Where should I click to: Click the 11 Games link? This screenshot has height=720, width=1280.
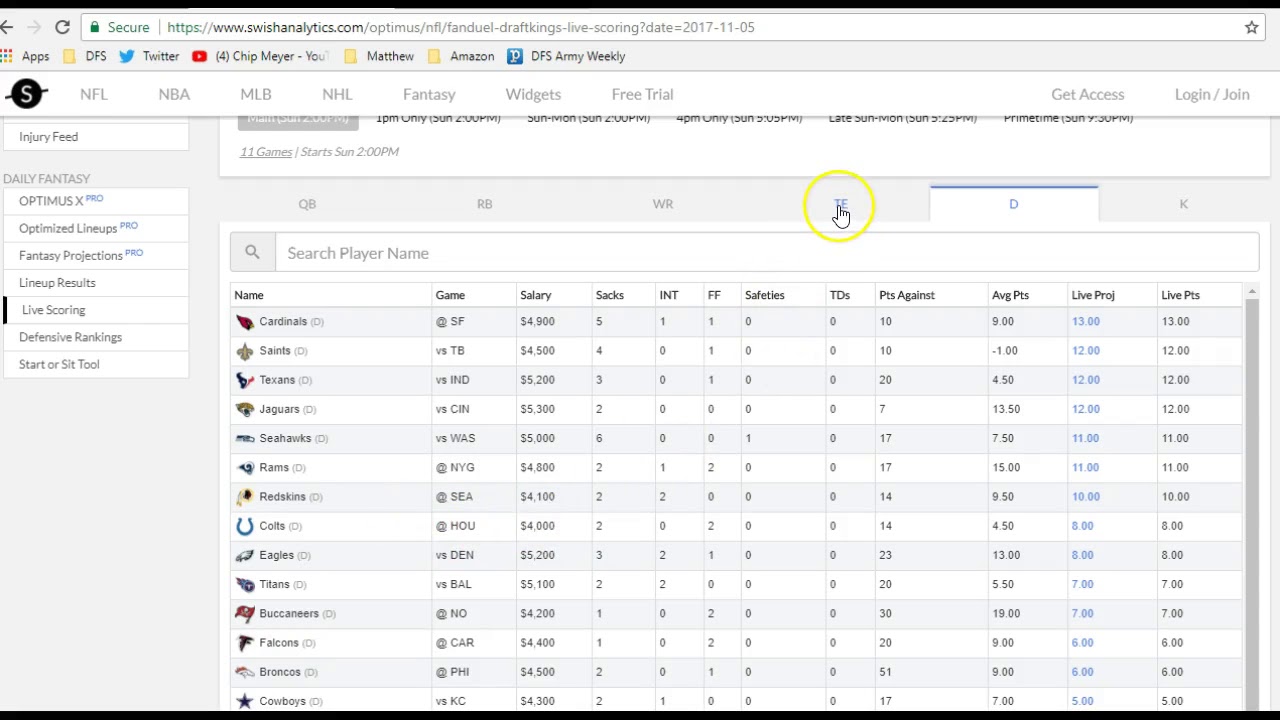click(266, 152)
